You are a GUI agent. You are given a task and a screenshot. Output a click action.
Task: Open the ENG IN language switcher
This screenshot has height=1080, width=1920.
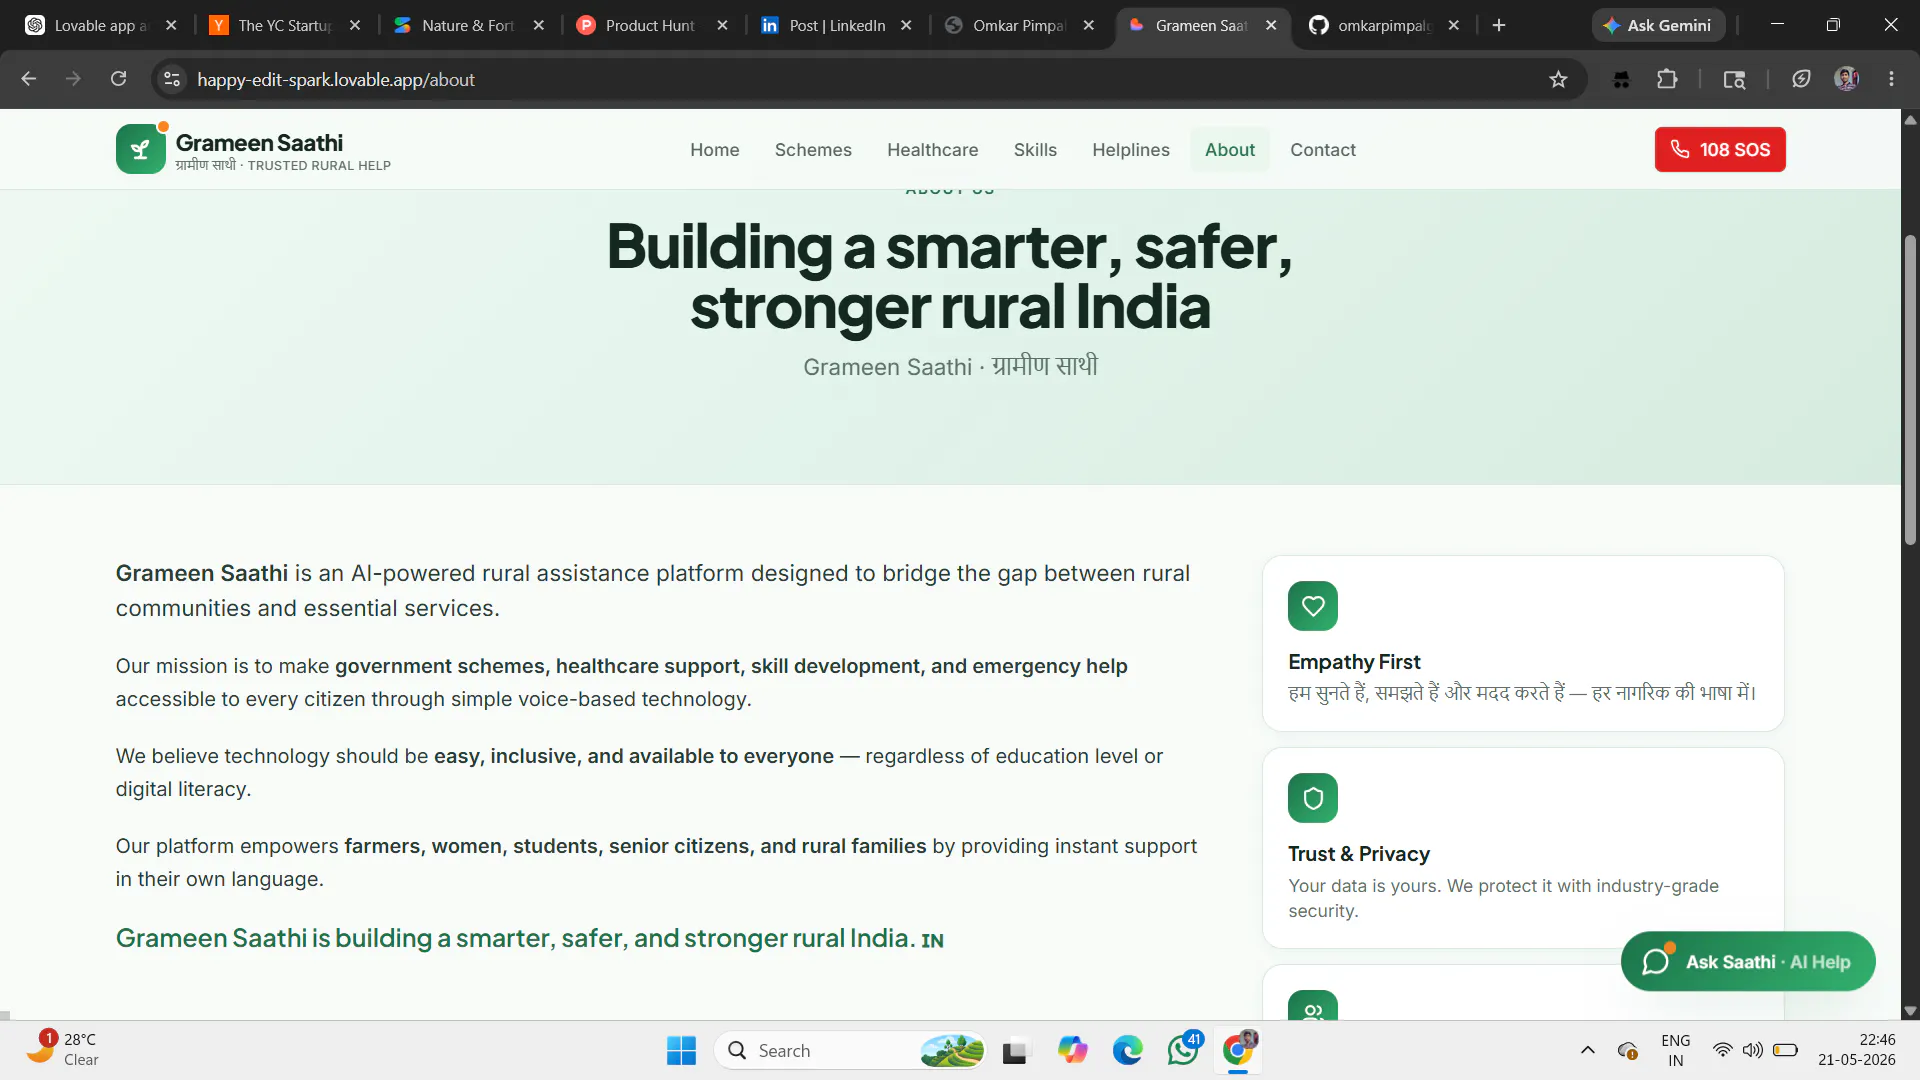coord(1675,1050)
